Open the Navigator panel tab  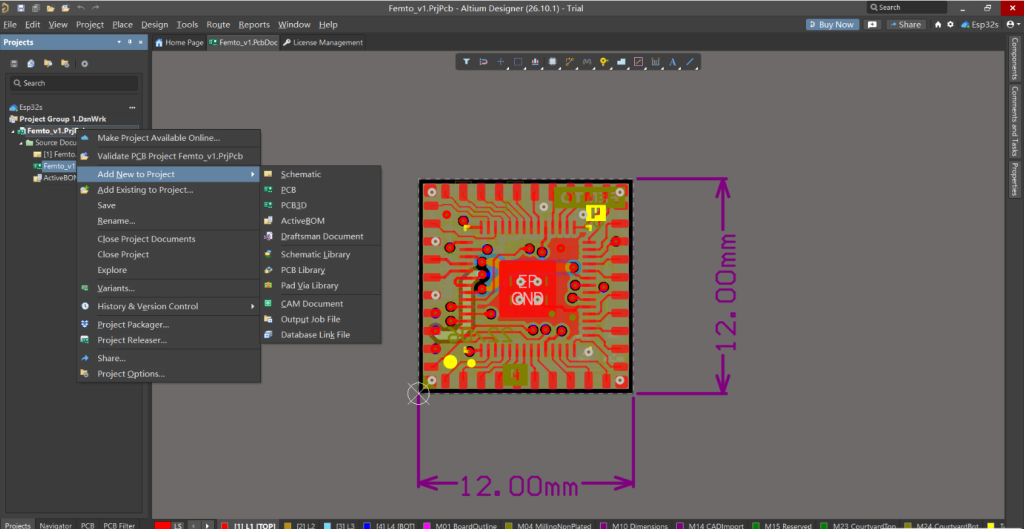(x=56, y=525)
